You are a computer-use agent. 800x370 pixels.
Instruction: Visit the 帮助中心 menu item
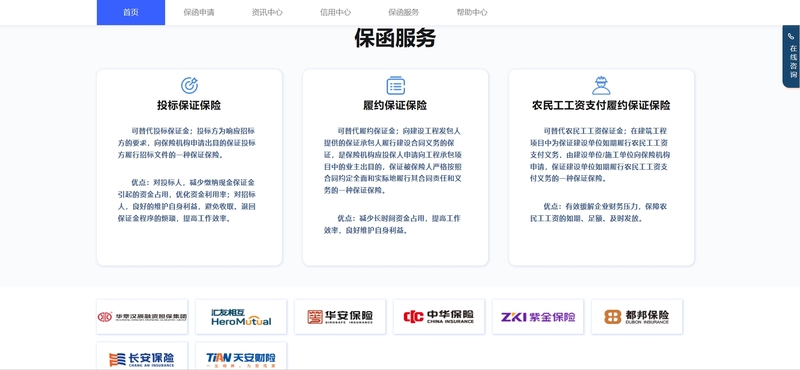point(472,12)
